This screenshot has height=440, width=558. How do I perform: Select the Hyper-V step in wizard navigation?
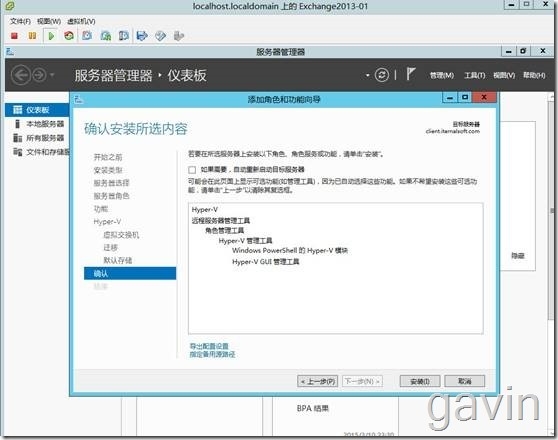tap(107, 222)
